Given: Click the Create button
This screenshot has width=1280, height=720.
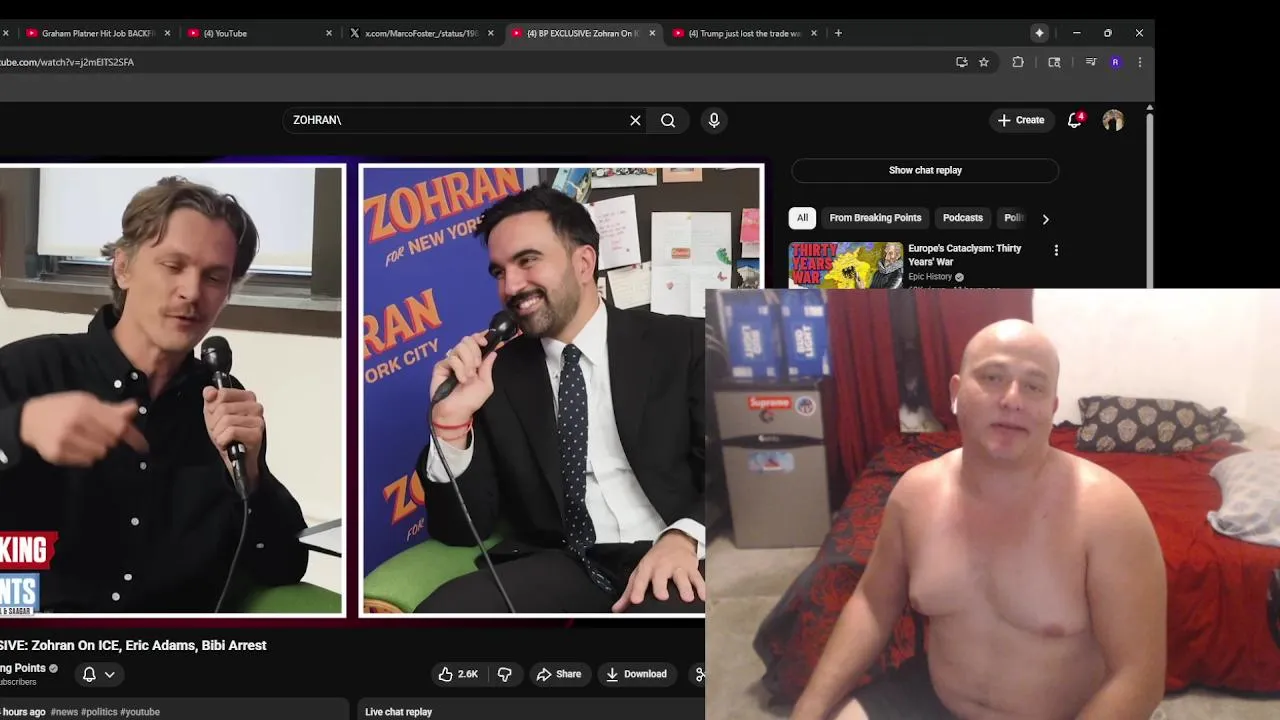Looking at the screenshot, I should pos(1021,120).
